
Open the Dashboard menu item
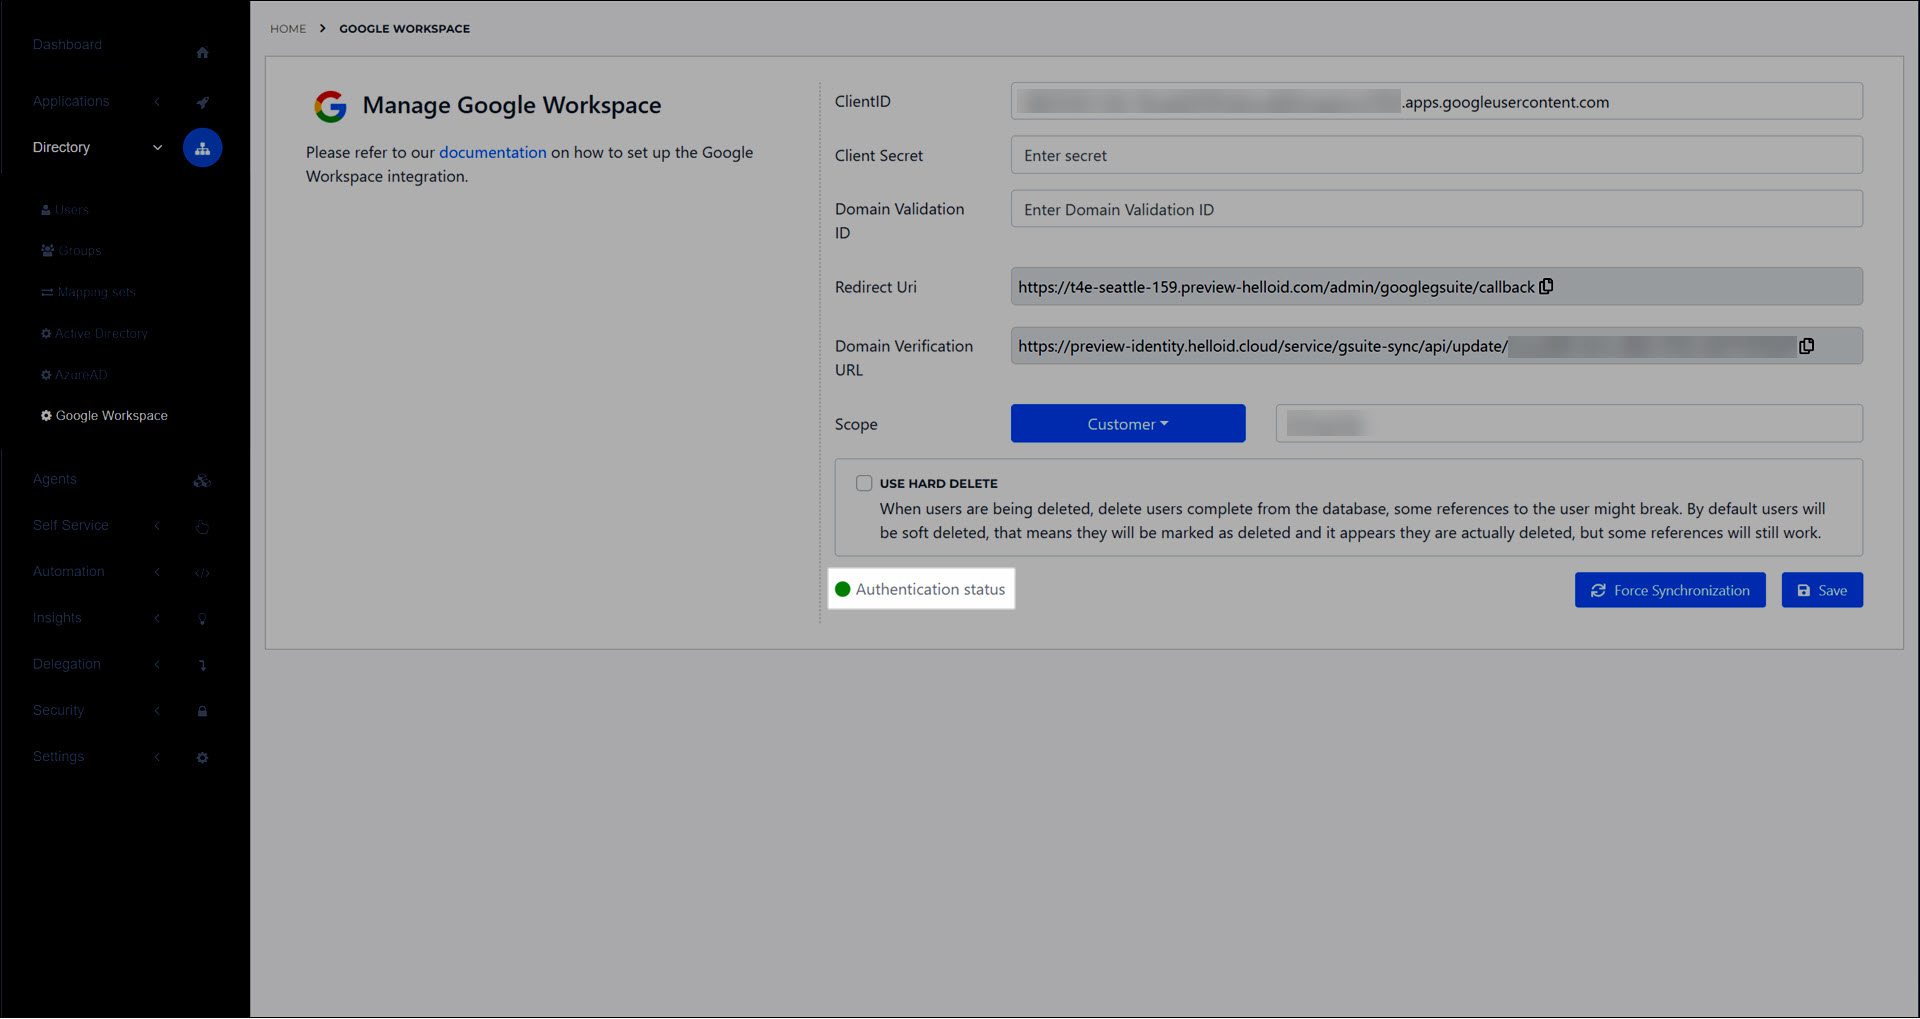[x=67, y=45]
